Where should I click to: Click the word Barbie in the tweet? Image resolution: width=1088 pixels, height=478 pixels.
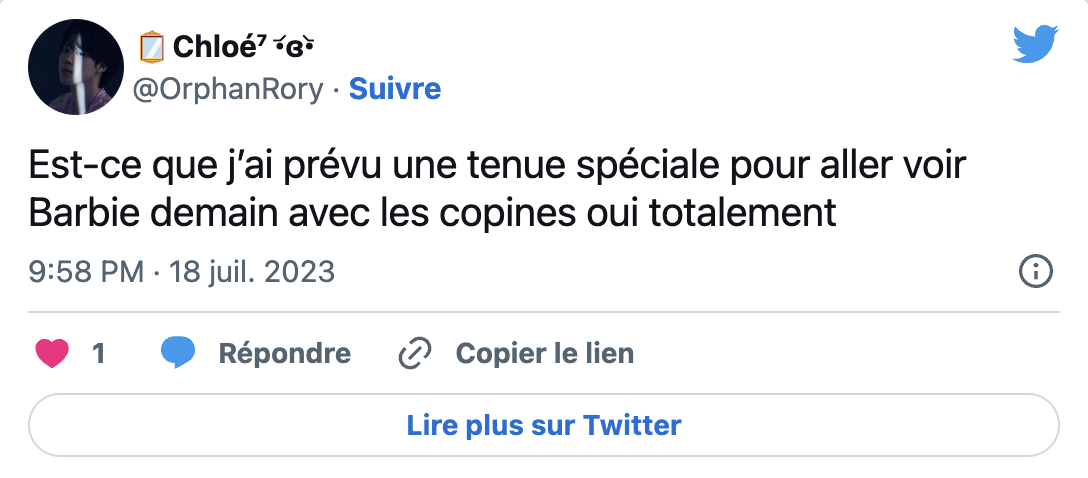tap(81, 213)
